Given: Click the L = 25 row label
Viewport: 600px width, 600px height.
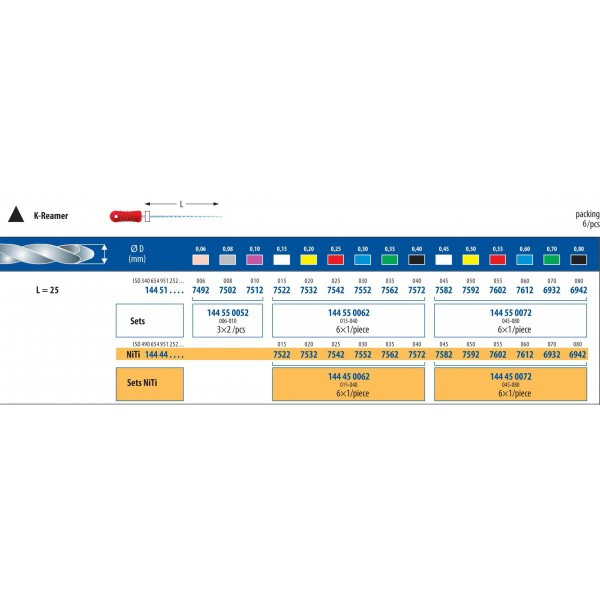Looking at the screenshot, I should (47, 290).
